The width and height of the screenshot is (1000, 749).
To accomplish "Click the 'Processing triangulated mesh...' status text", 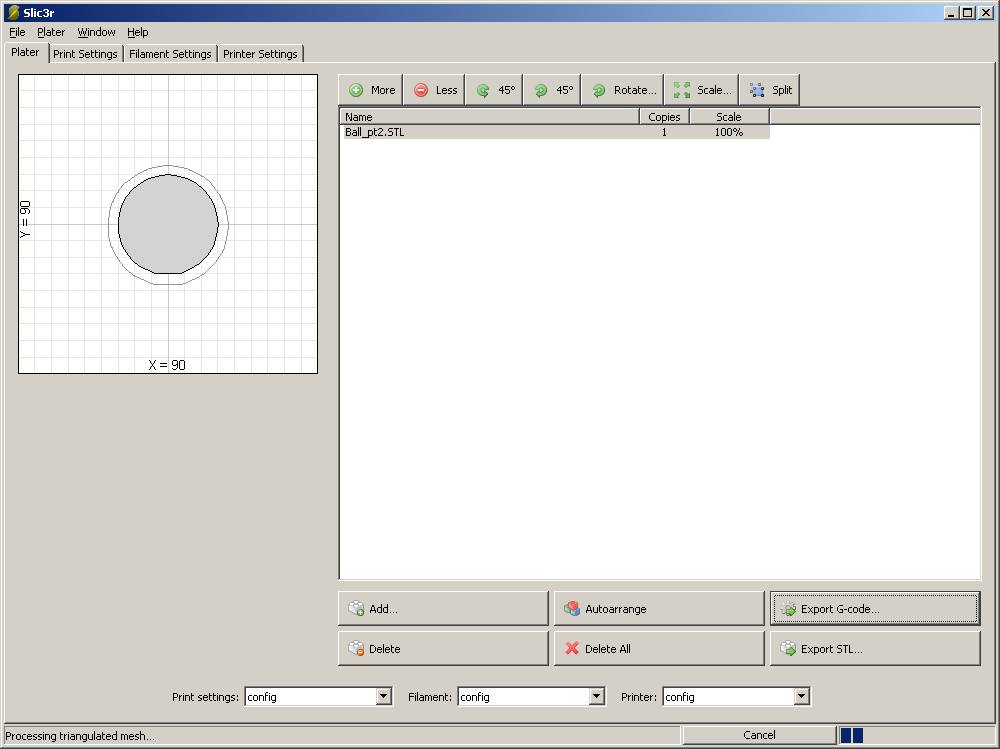I will point(80,736).
